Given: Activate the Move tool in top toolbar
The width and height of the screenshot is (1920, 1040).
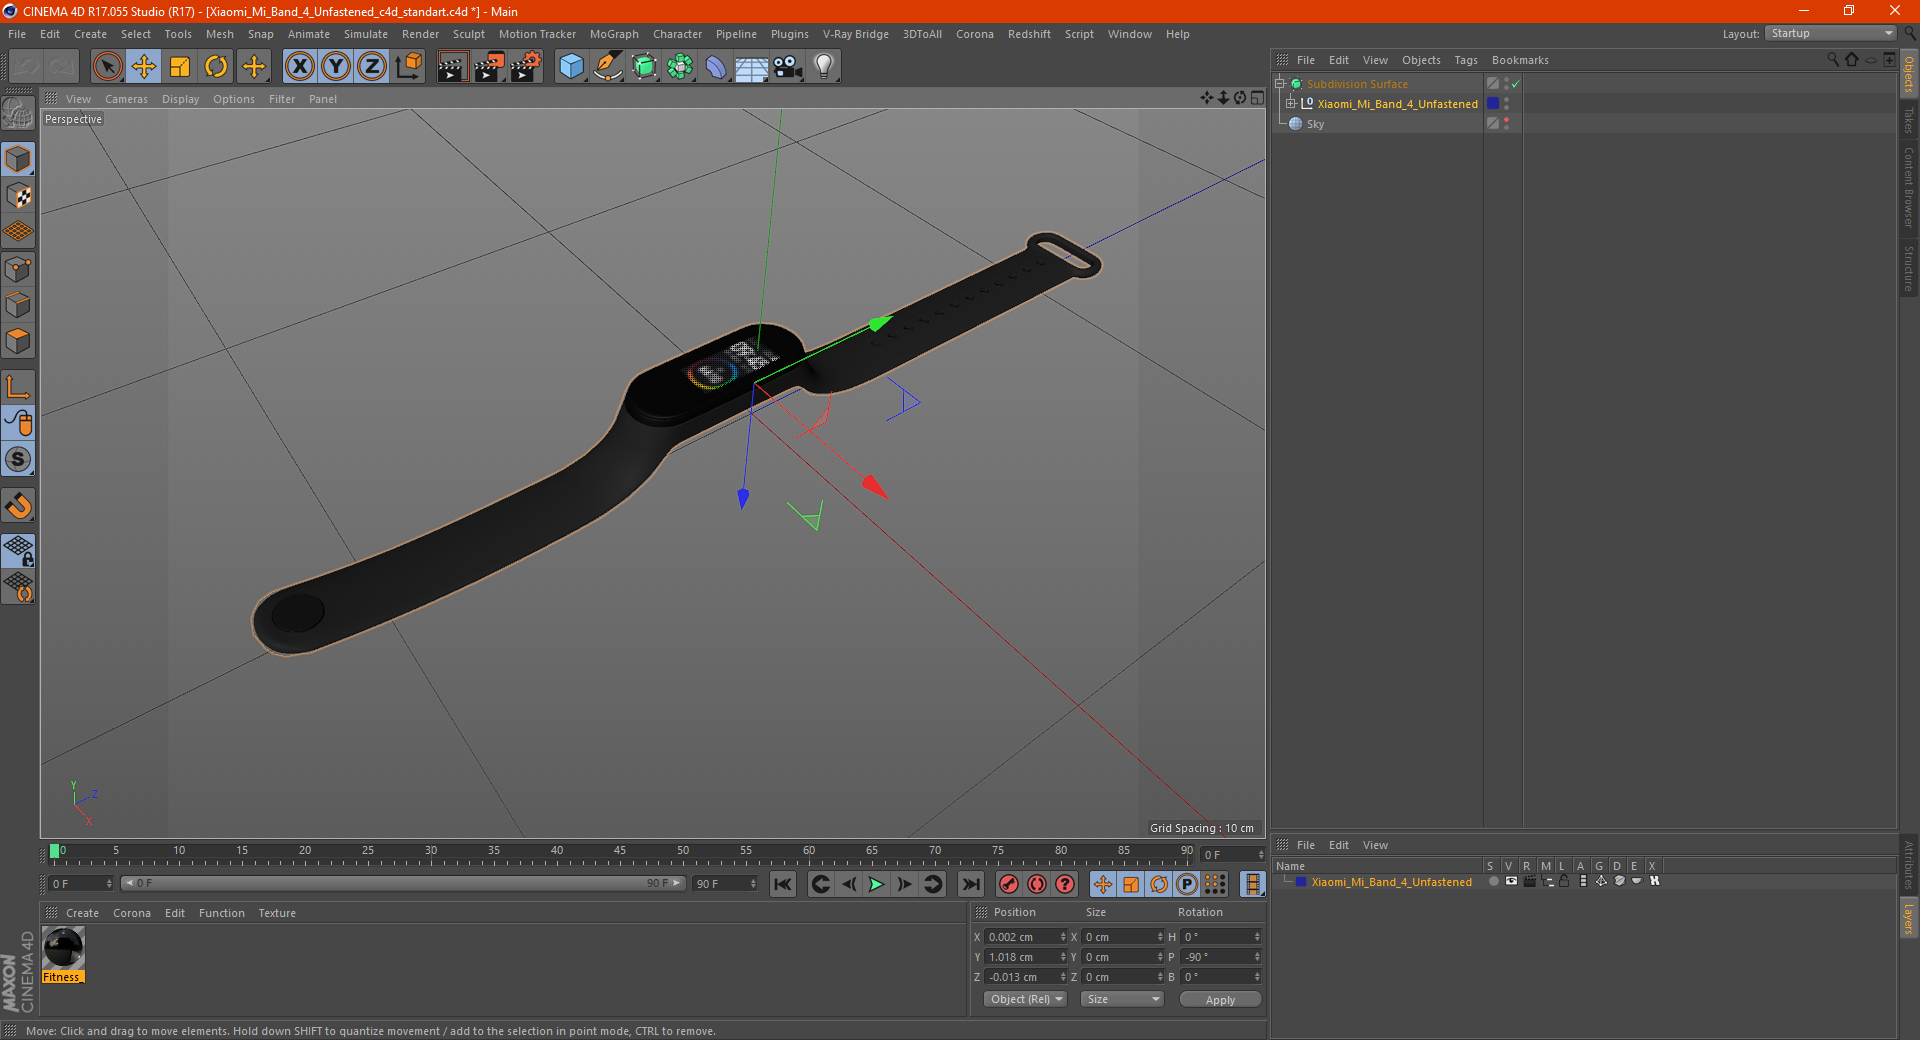Looking at the screenshot, I should pyautogui.click(x=144, y=67).
